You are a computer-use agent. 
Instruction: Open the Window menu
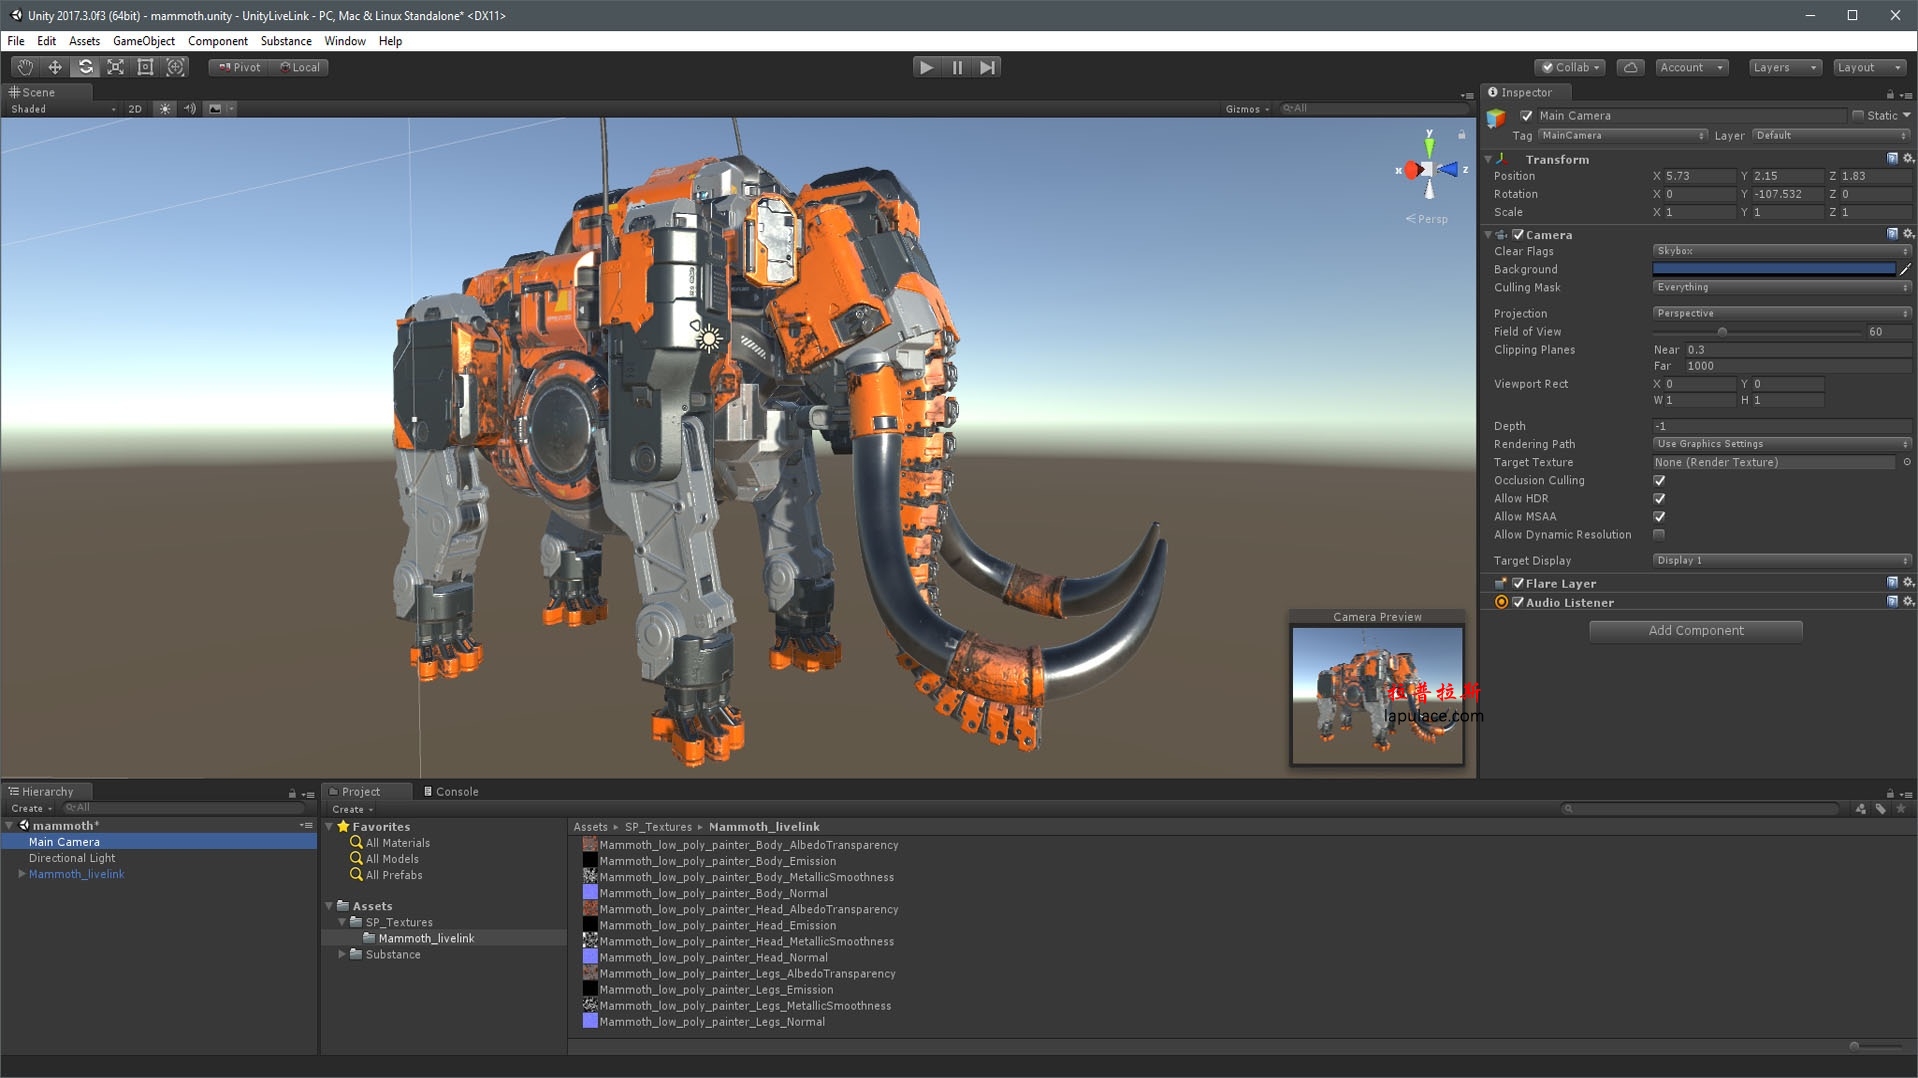[345, 41]
